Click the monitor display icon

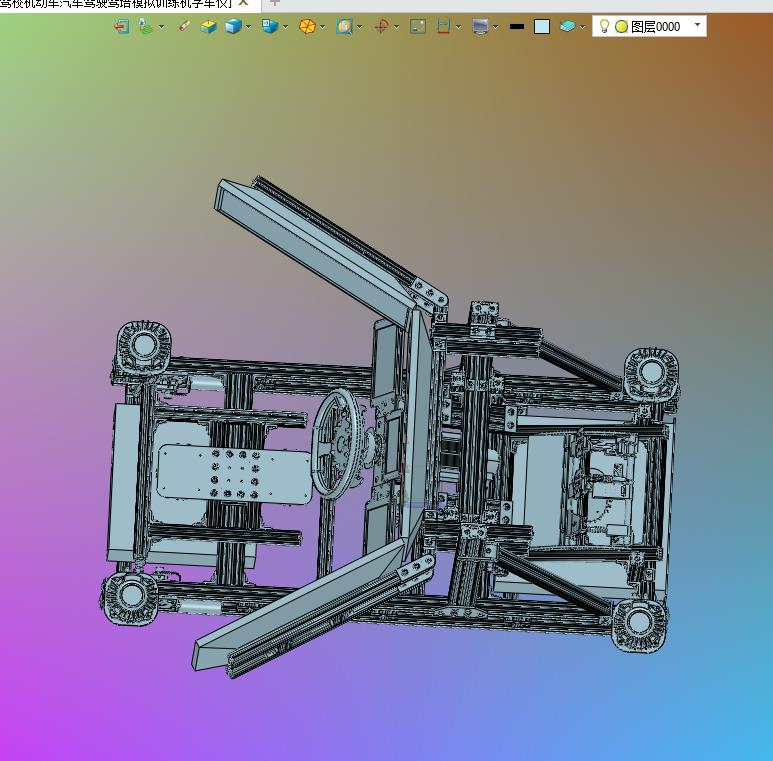tap(480, 26)
